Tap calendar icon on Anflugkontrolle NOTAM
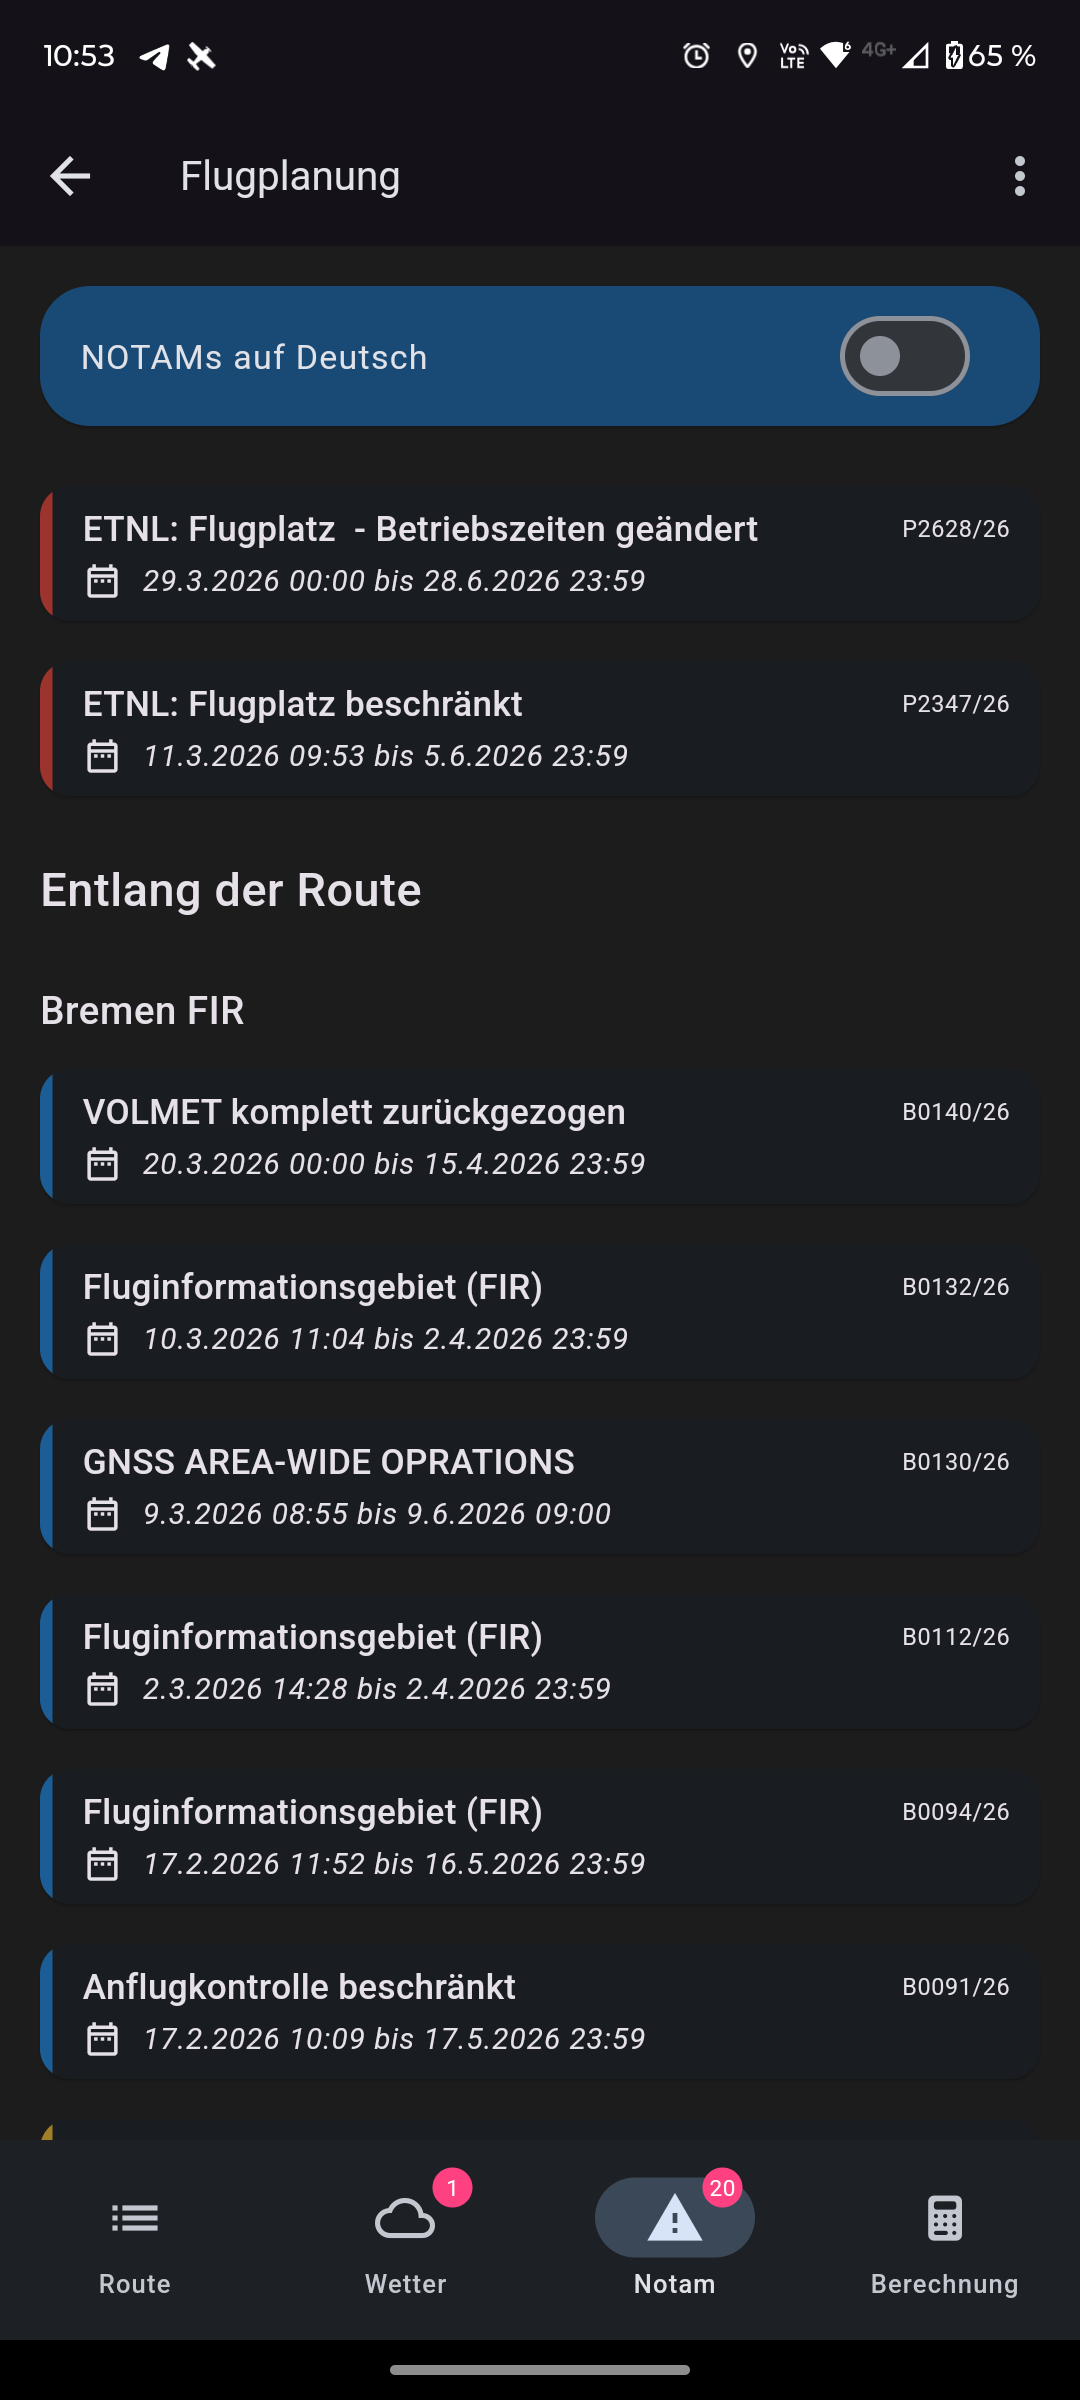The width and height of the screenshot is (1080, 2400). pyautogui.click(x=102, y=2039)
